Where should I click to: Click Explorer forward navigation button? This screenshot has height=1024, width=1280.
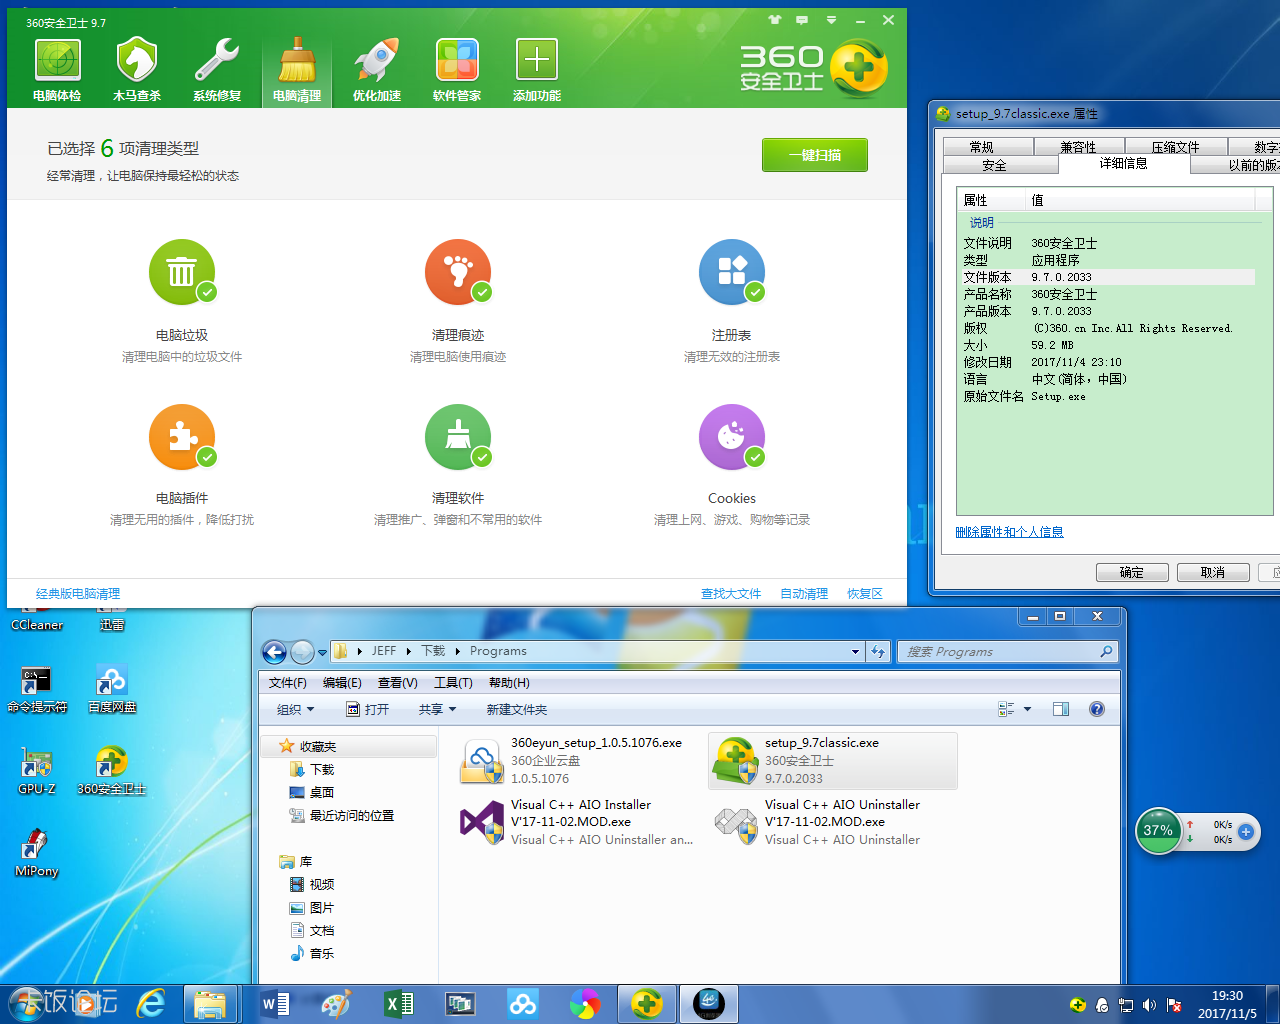pos(302,652)
